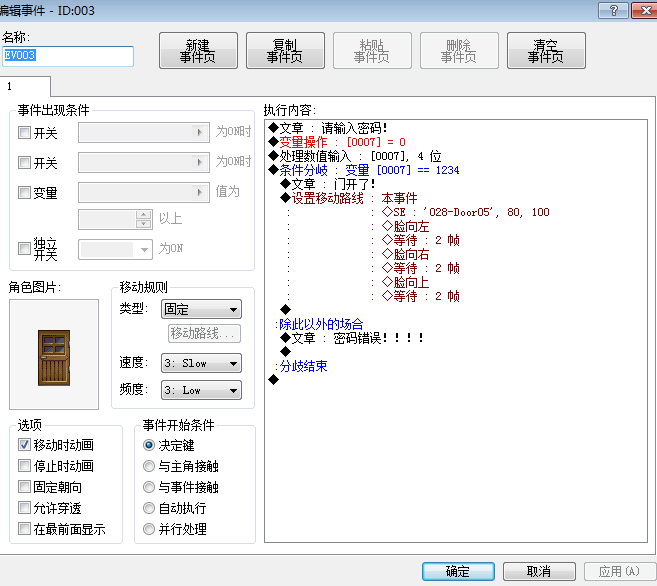The width and height of the screenshot is (657, 586).
Task: Open the 频度 dropdown showing 3: Low
Action: (x=202, y=390)
